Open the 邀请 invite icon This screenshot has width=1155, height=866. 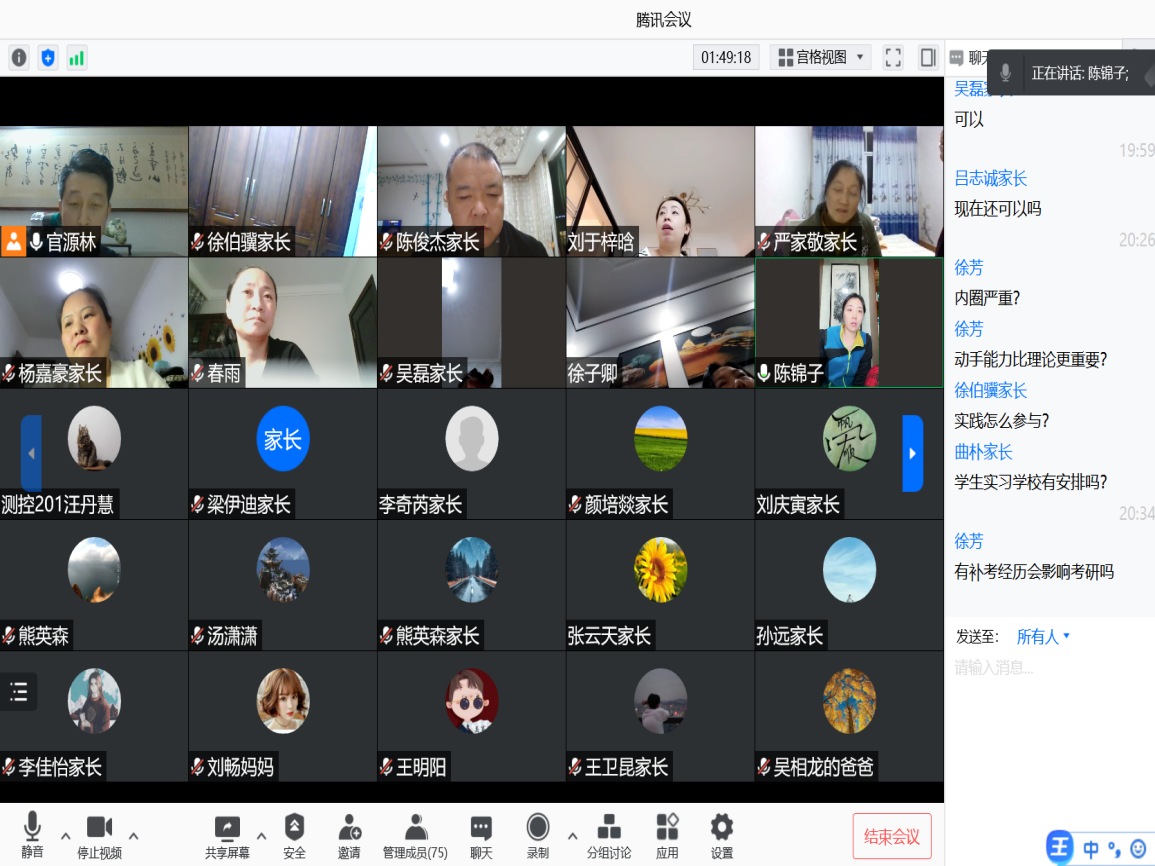point(349,835)
